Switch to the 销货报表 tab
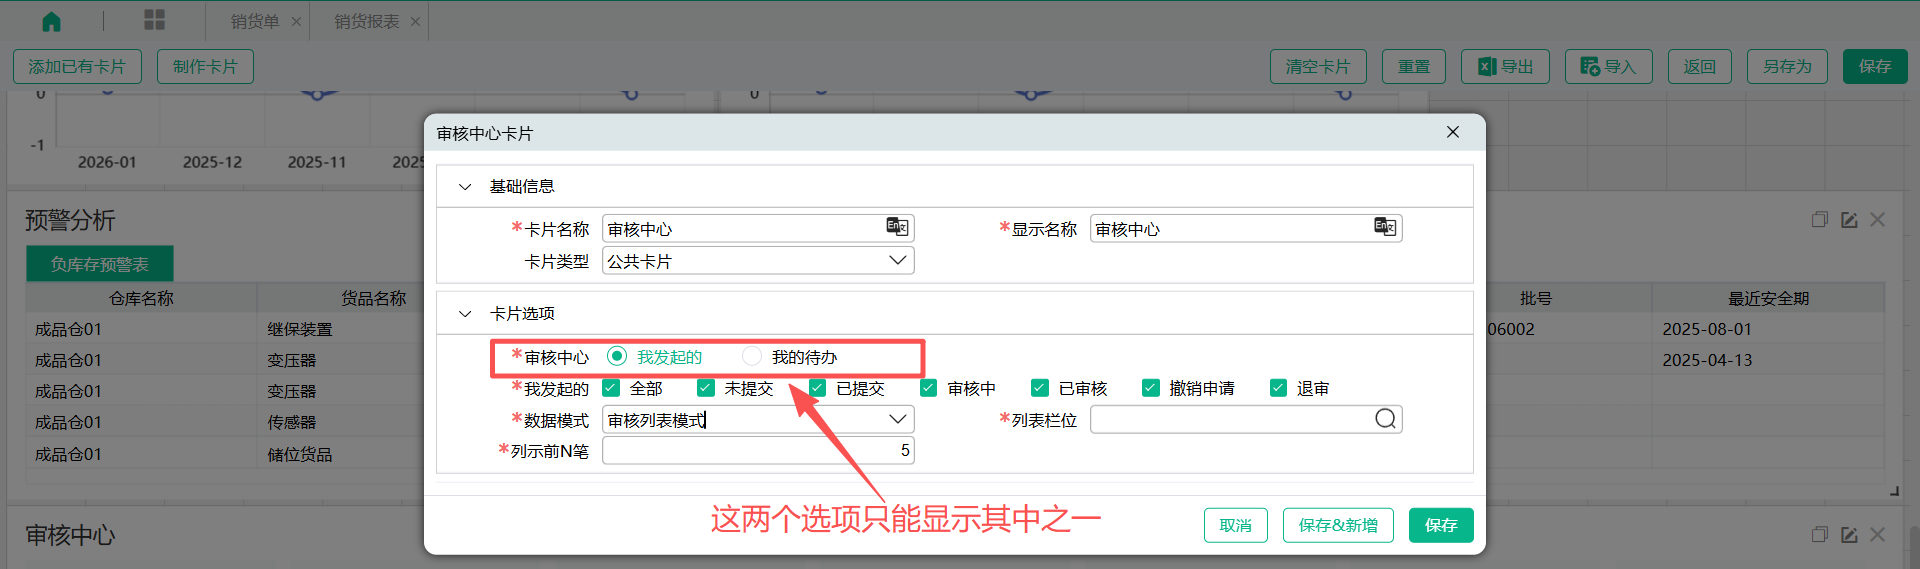The height and width of the screenshot is (569, 1920). (366, 22)
